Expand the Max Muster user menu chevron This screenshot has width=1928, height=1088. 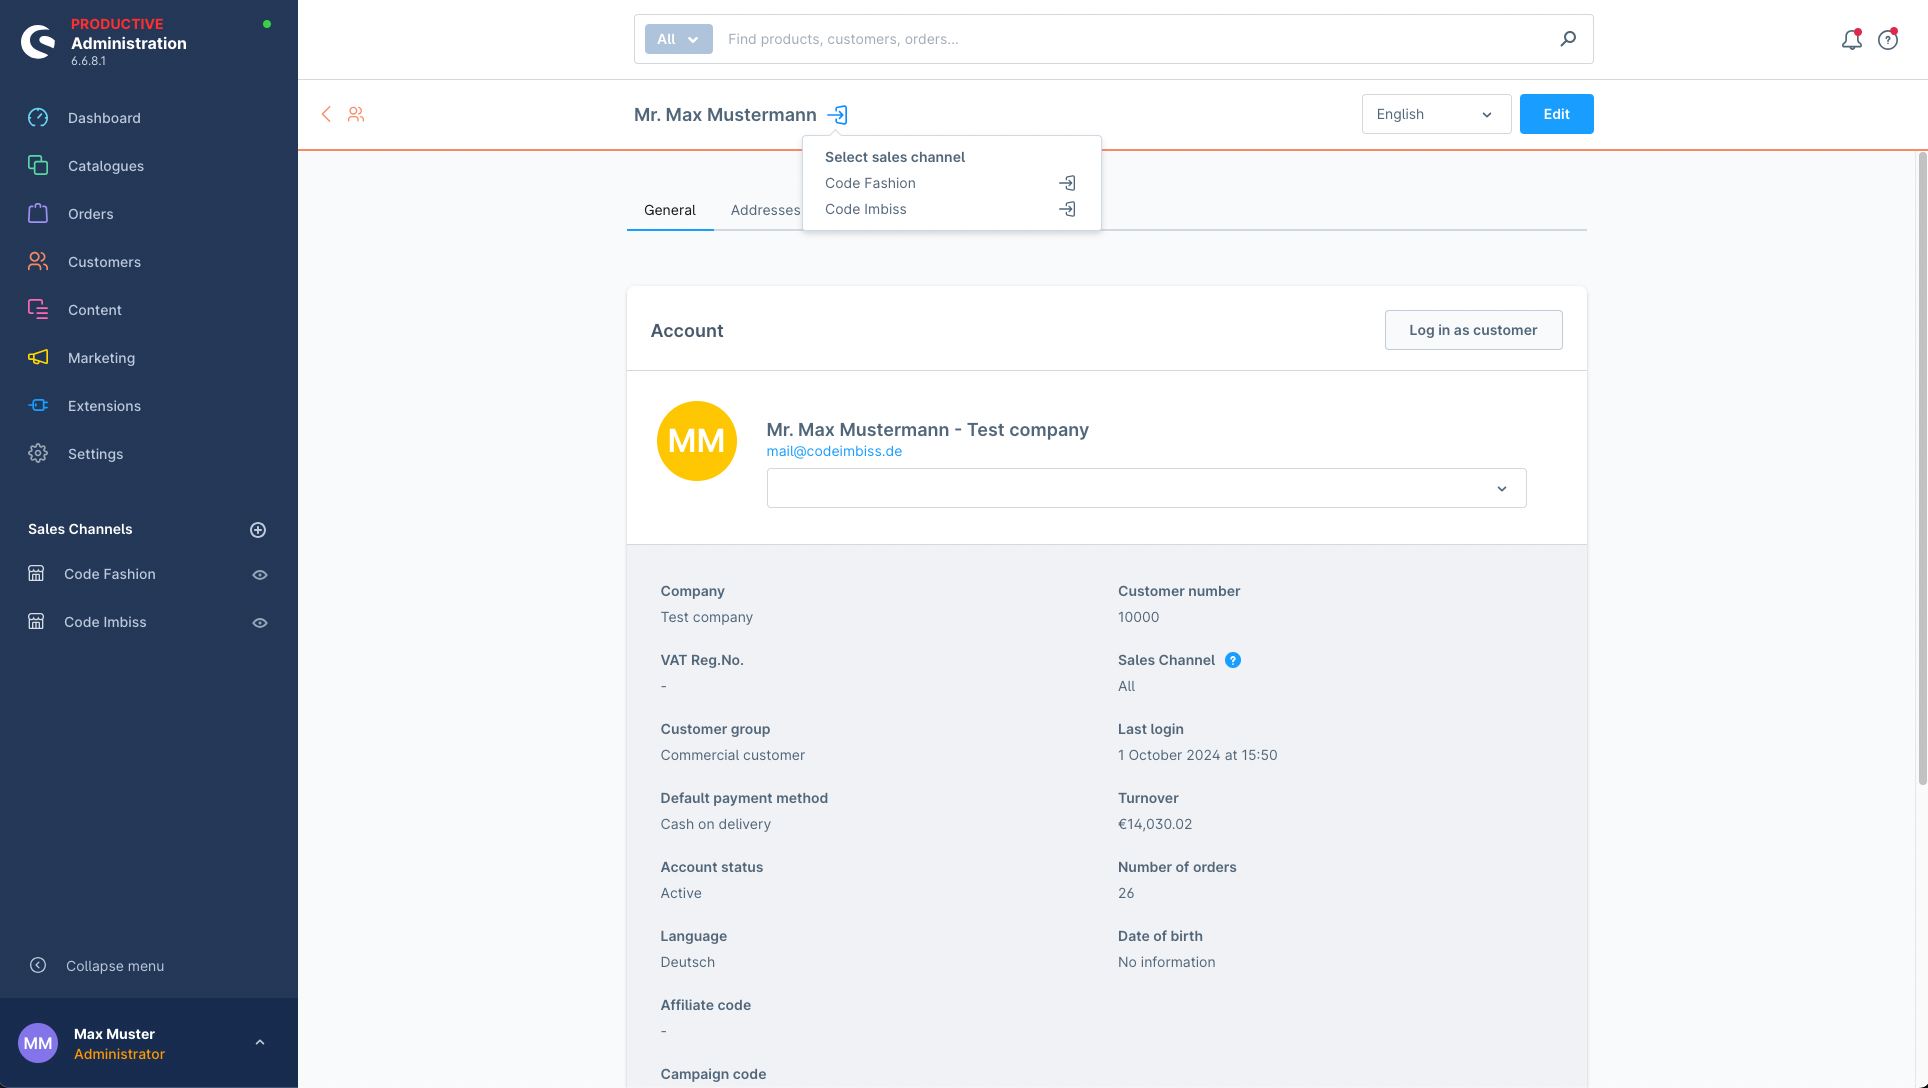click(x=260, y=1043)
